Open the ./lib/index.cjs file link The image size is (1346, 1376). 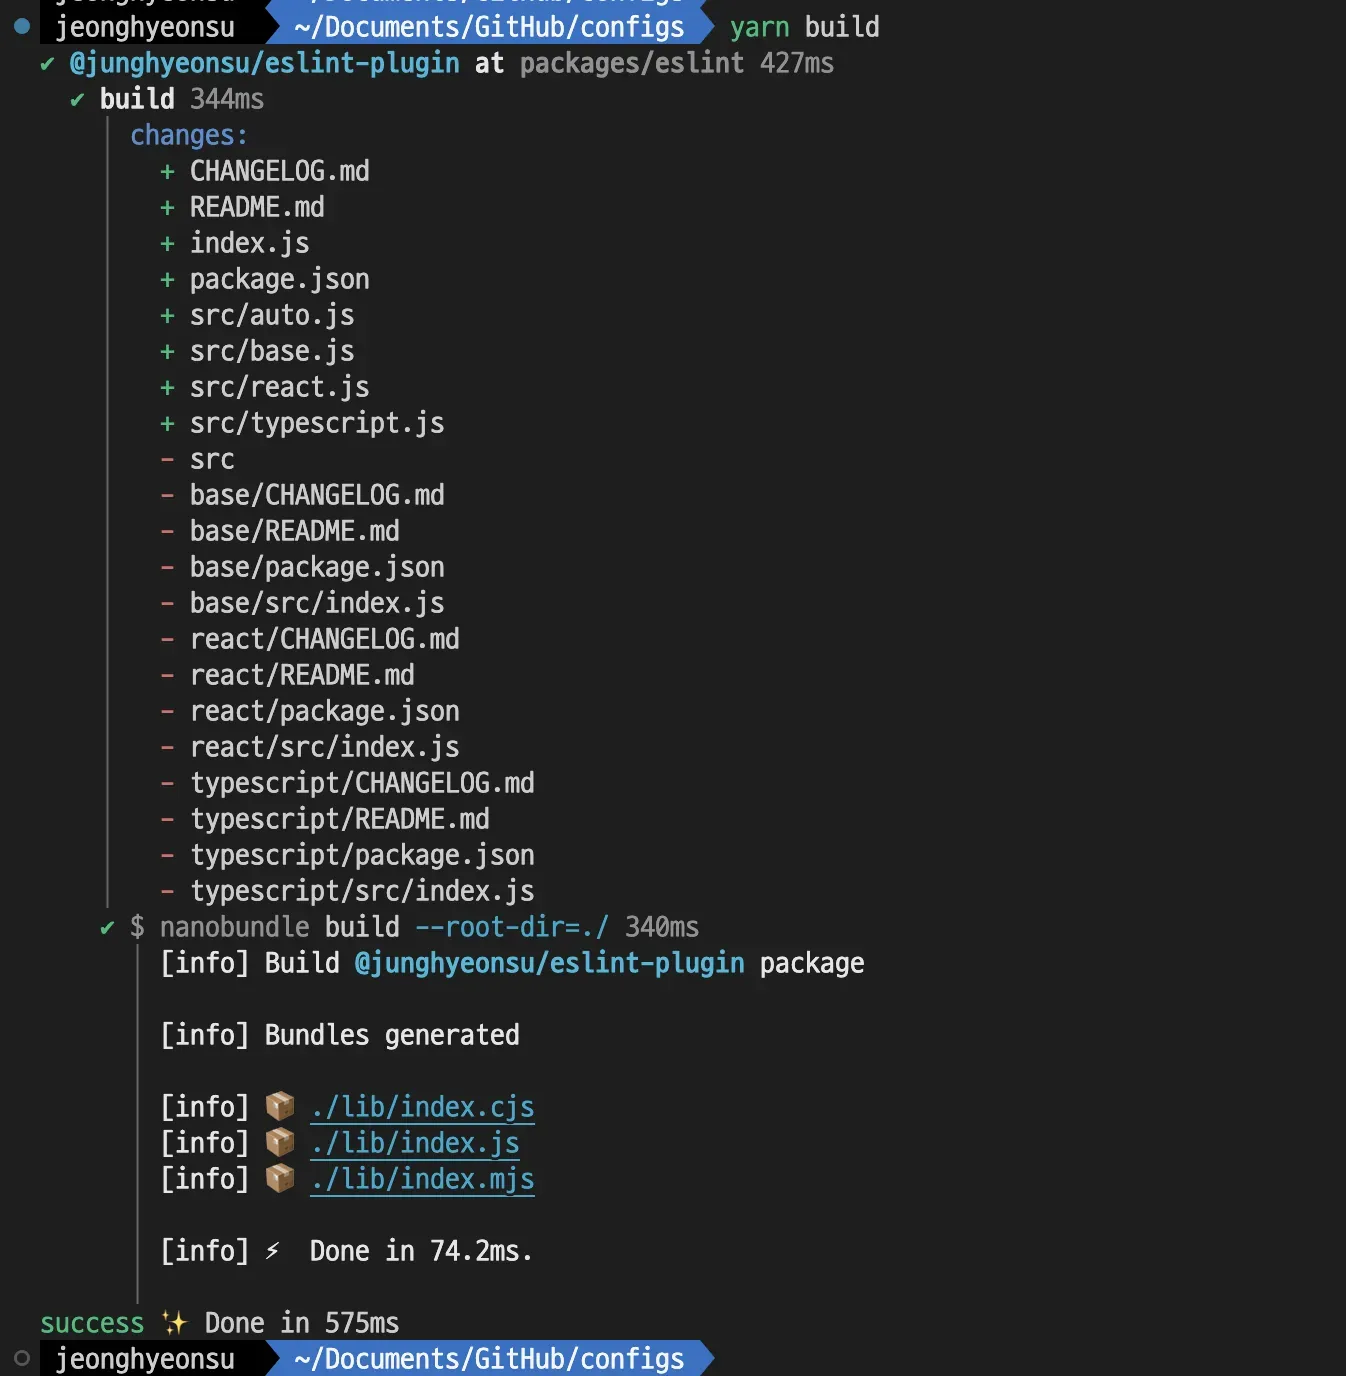422,1107
